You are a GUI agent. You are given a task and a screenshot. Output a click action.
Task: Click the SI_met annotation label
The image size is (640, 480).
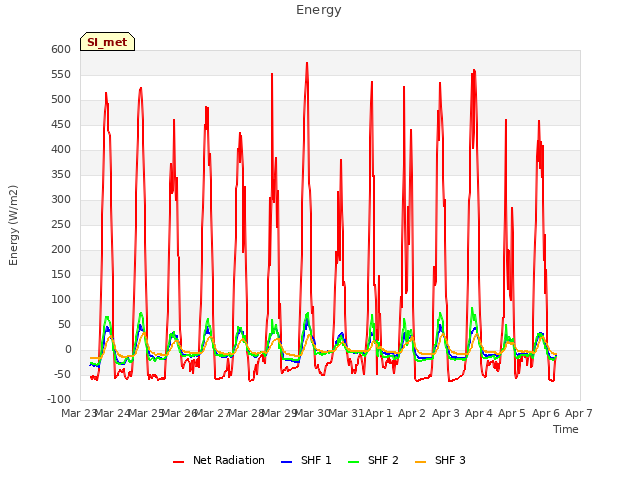click(107, 42)
